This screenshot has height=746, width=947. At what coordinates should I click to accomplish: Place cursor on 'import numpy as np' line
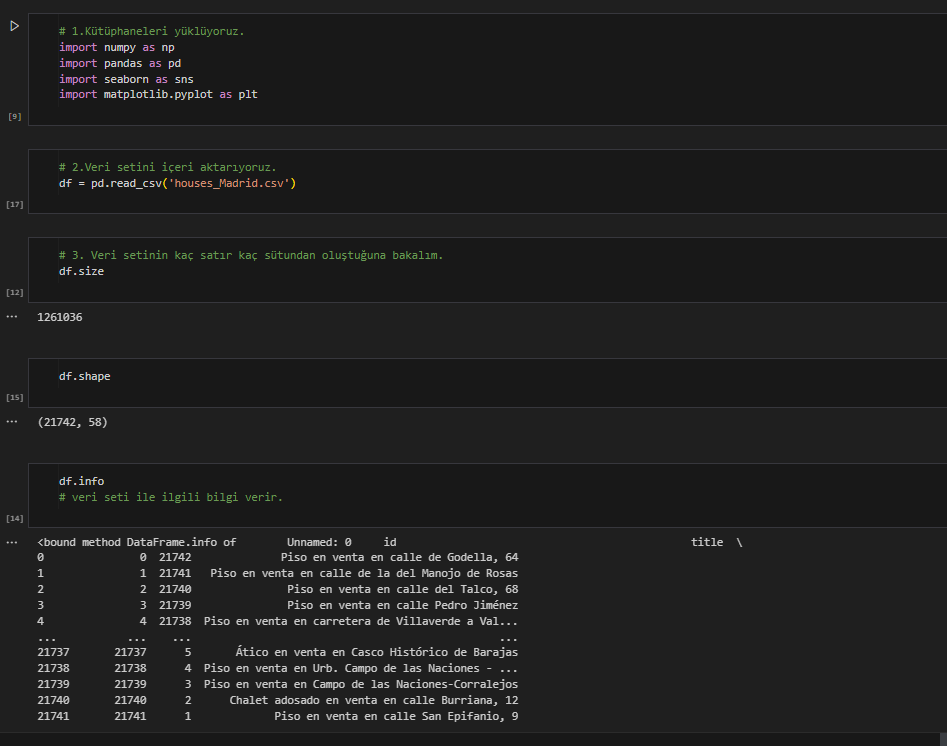click(116, 47)
